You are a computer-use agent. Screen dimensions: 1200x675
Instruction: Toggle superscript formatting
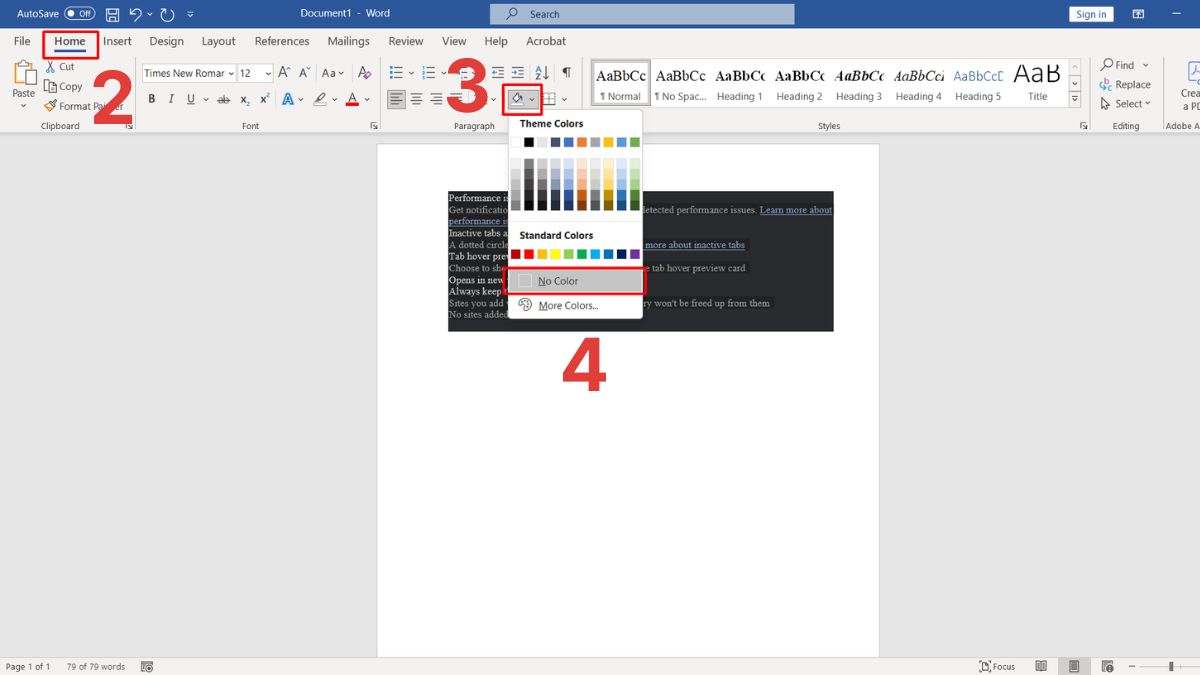tap(264, 99)
